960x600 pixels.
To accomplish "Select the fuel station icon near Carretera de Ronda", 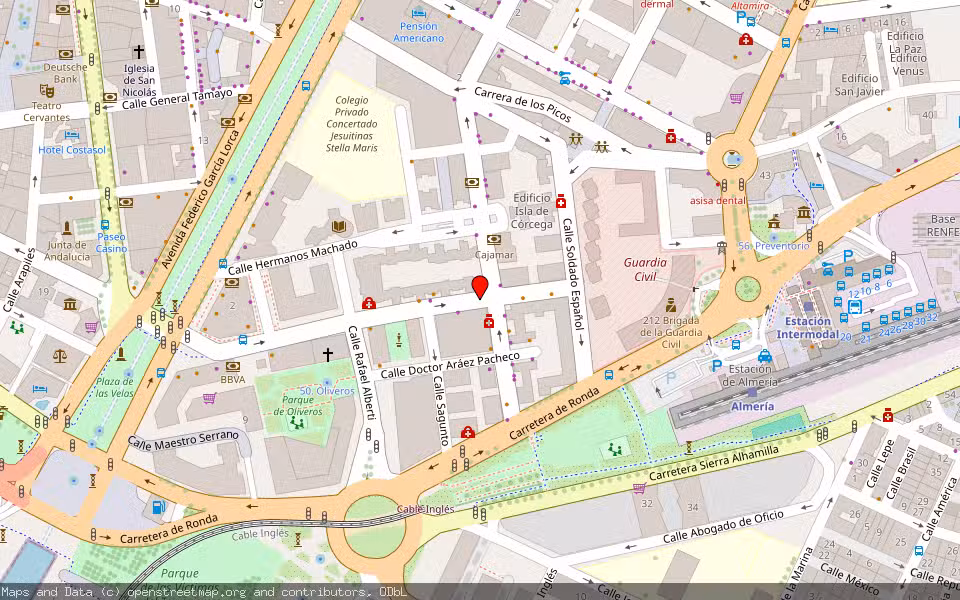I will pos(158,507).
